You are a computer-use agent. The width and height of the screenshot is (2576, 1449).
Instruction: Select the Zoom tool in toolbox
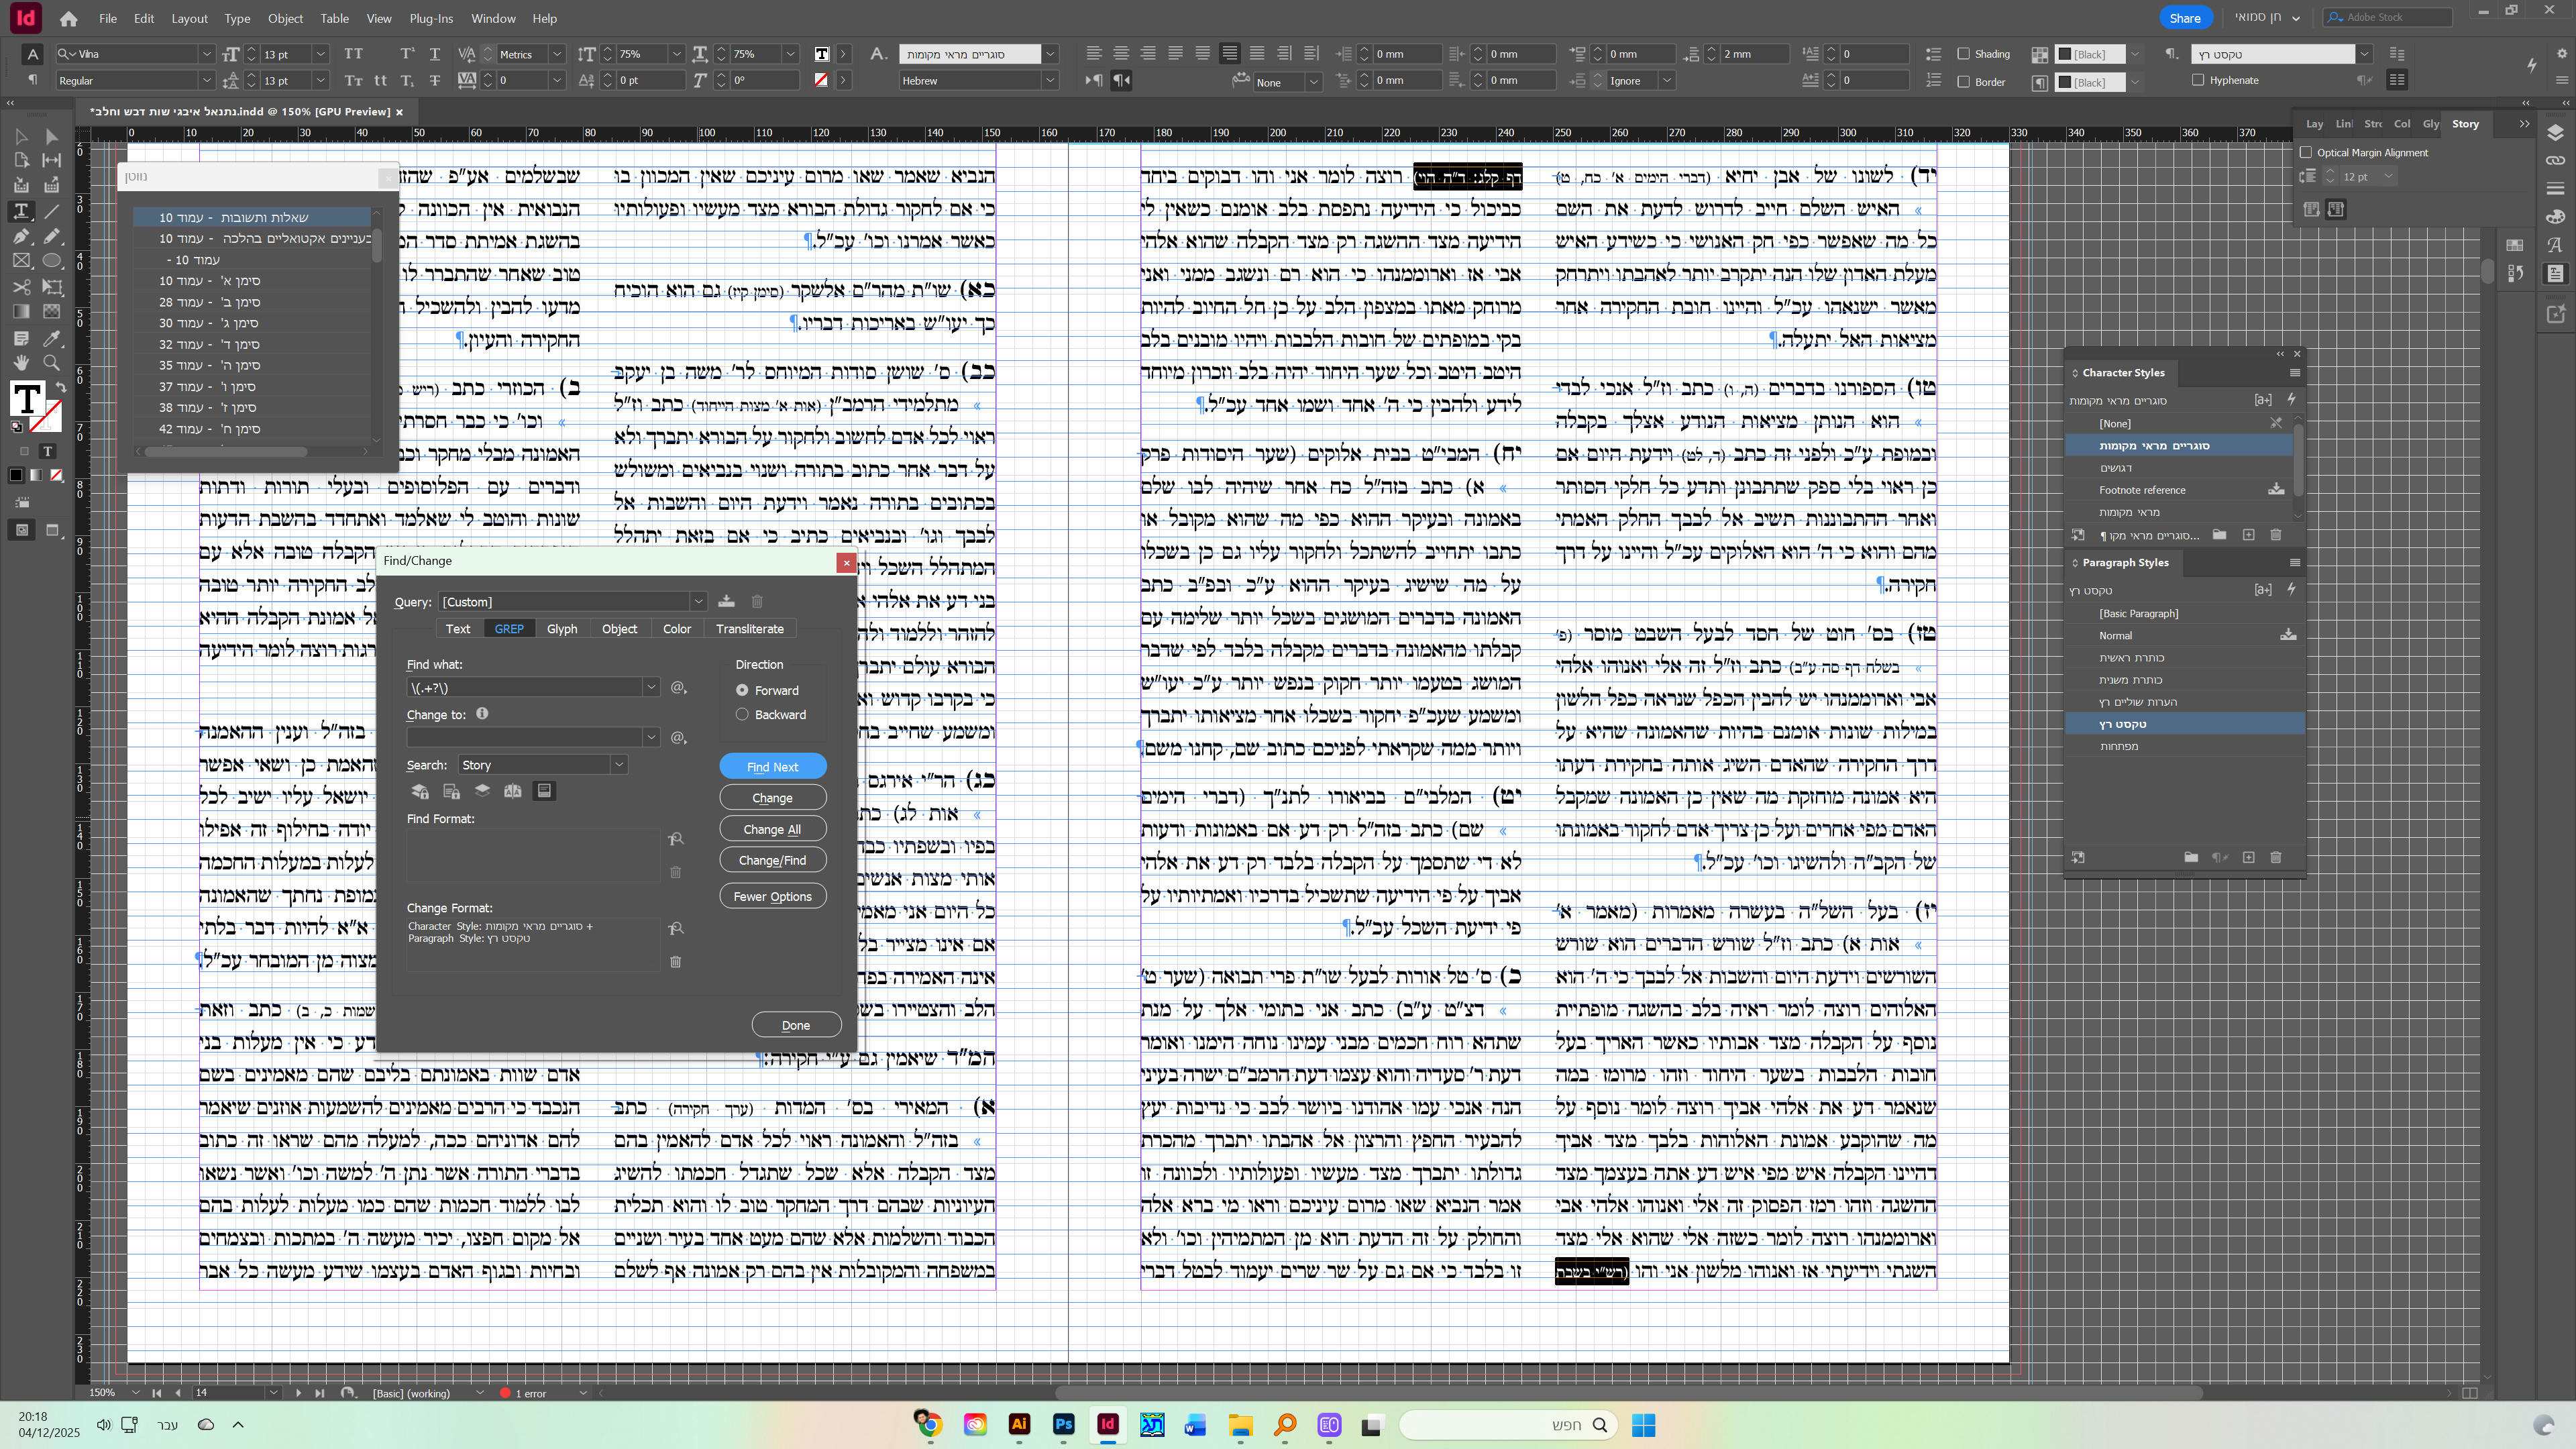pyautogui.click(x=52, y=363)
